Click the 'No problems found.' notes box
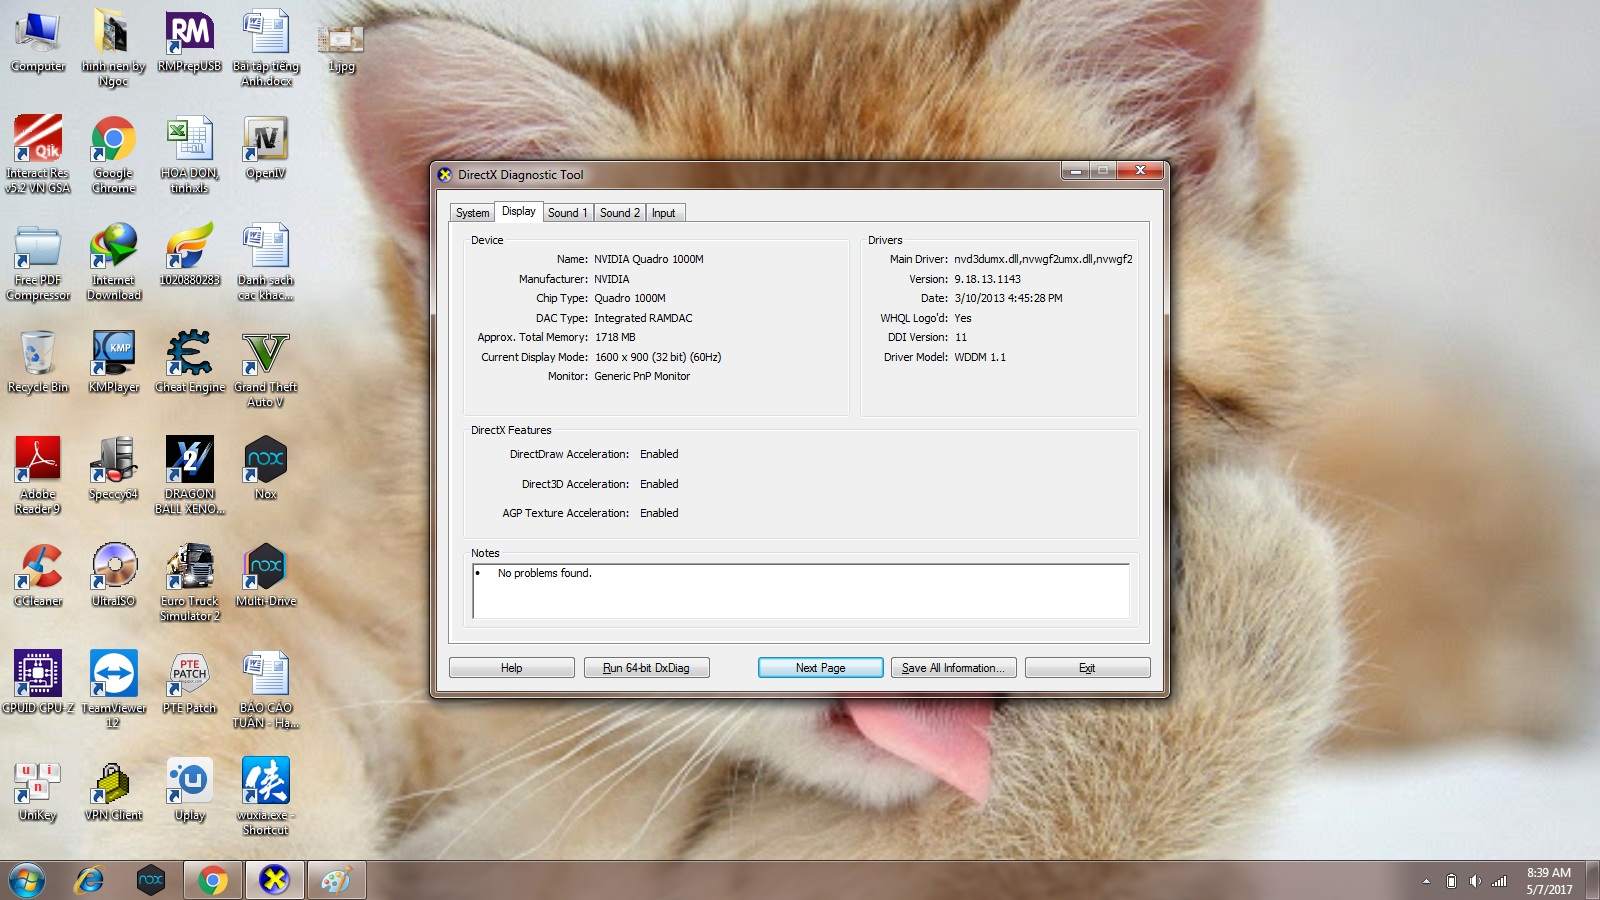The width and height of the screenshot is (1600, 900). tap(801, 591)
